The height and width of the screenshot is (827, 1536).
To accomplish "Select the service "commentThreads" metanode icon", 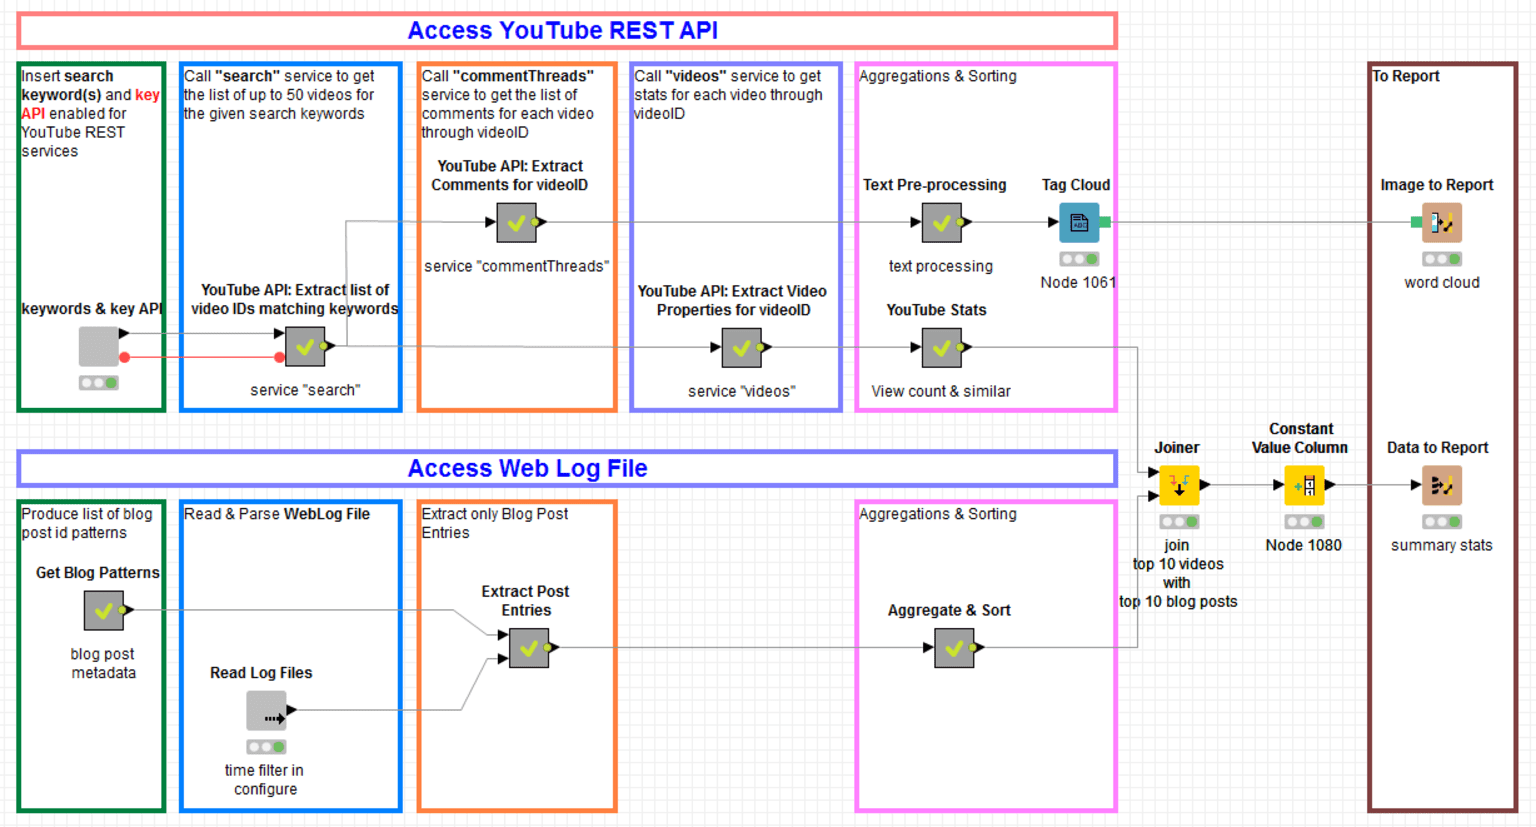I will [x=516, y=222].
